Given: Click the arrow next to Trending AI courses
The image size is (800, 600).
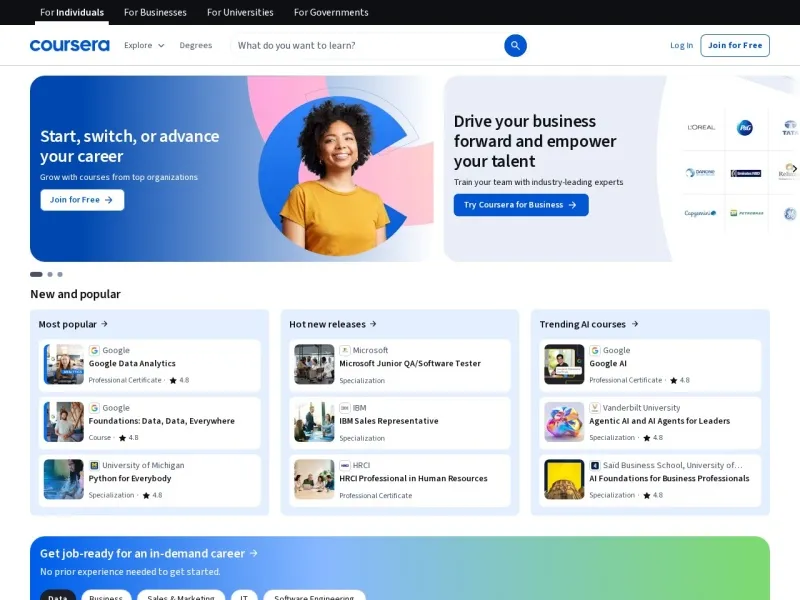Looking at the screenshot, I should click(635, 324).
